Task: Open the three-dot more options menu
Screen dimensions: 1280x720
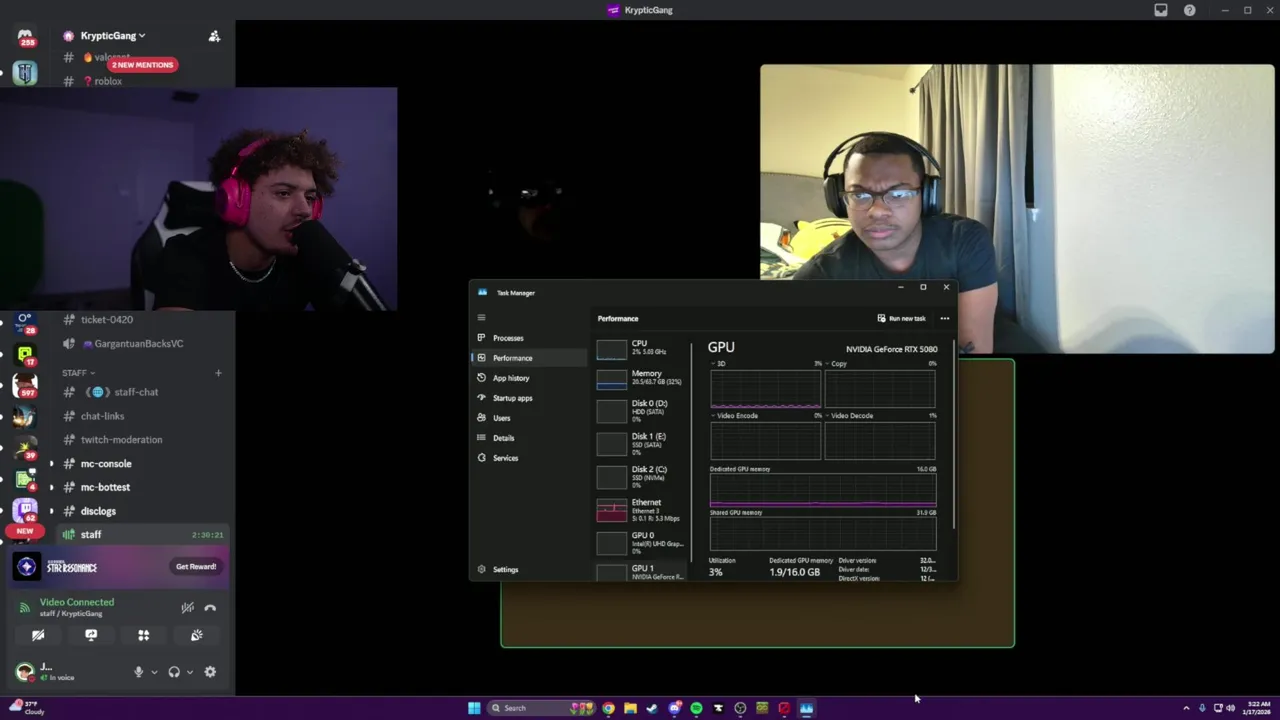Action: 944,318
